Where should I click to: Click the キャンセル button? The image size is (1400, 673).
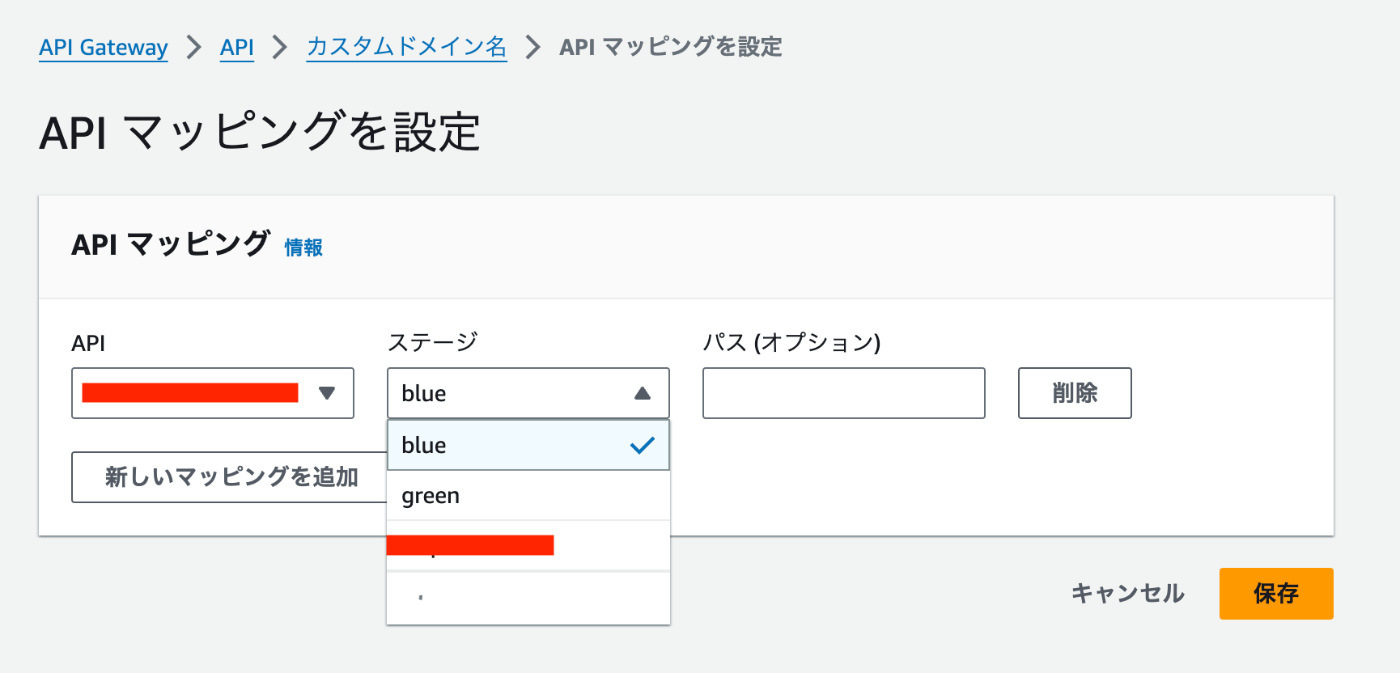1127,594
